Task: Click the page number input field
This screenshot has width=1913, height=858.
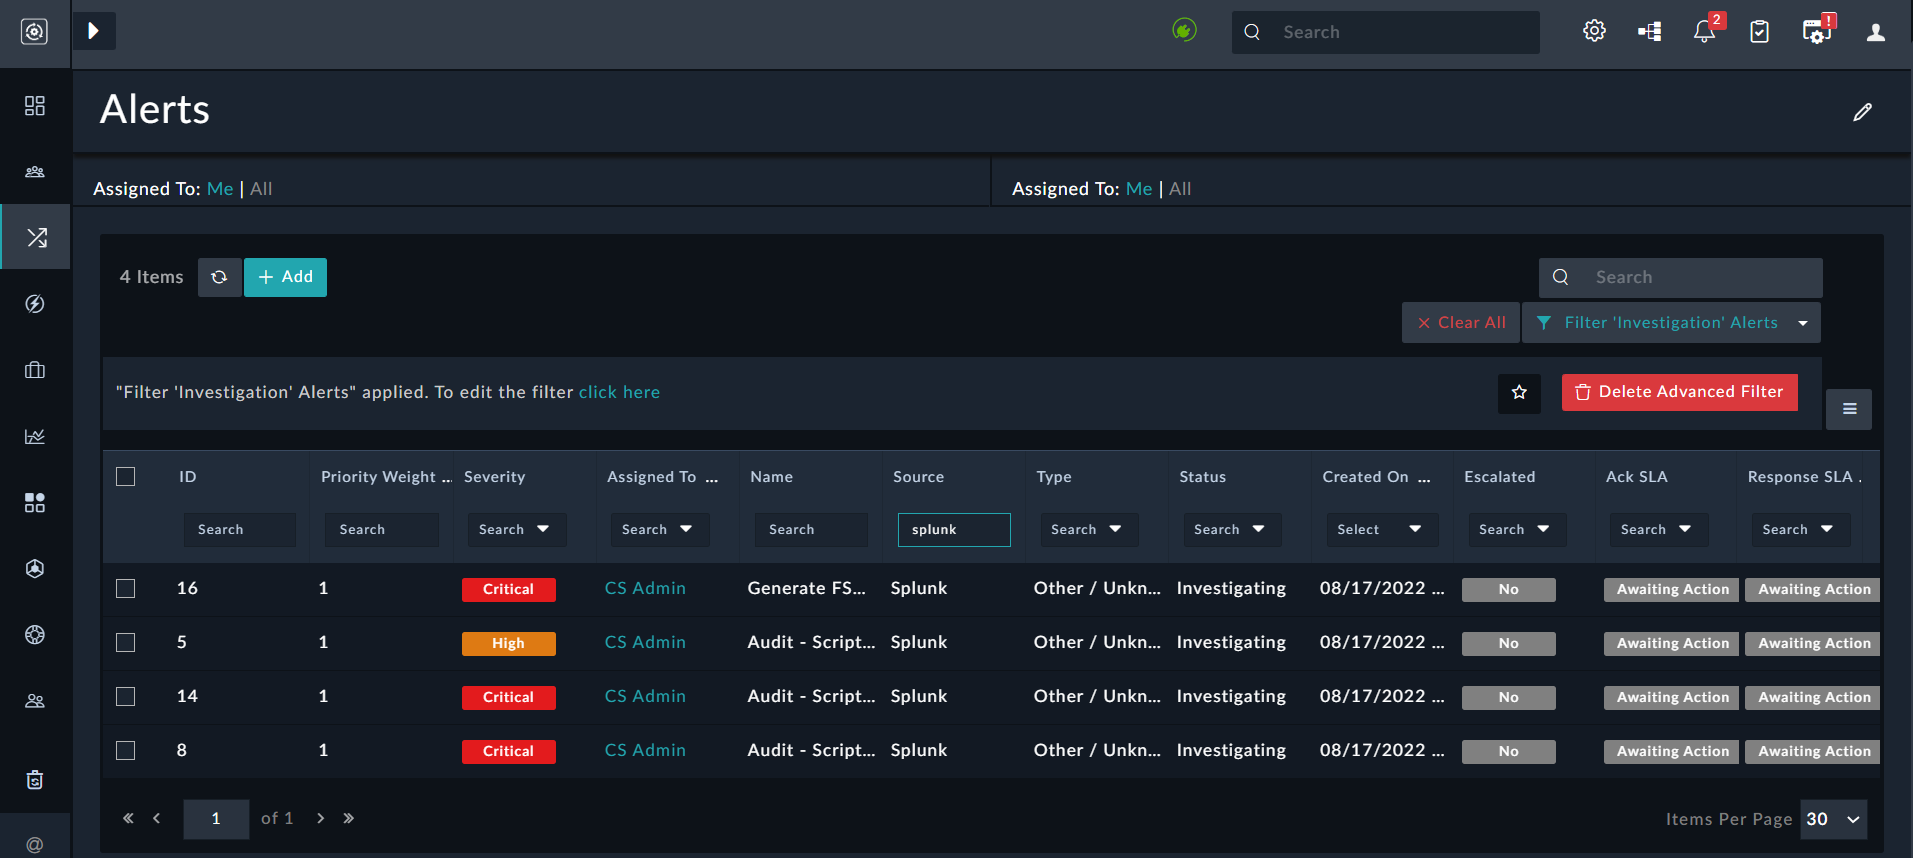Action: coord(216,819)
